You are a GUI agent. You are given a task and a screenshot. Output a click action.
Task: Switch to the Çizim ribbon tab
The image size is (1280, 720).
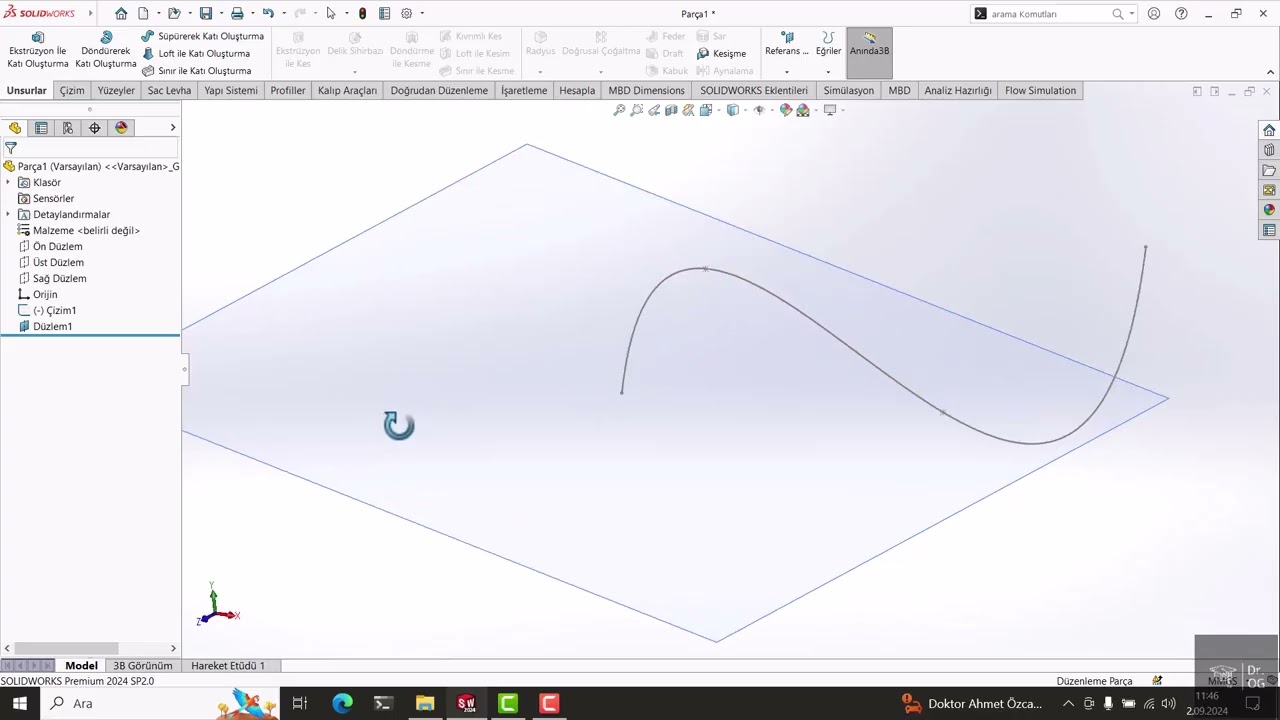[x=72, y=90]
